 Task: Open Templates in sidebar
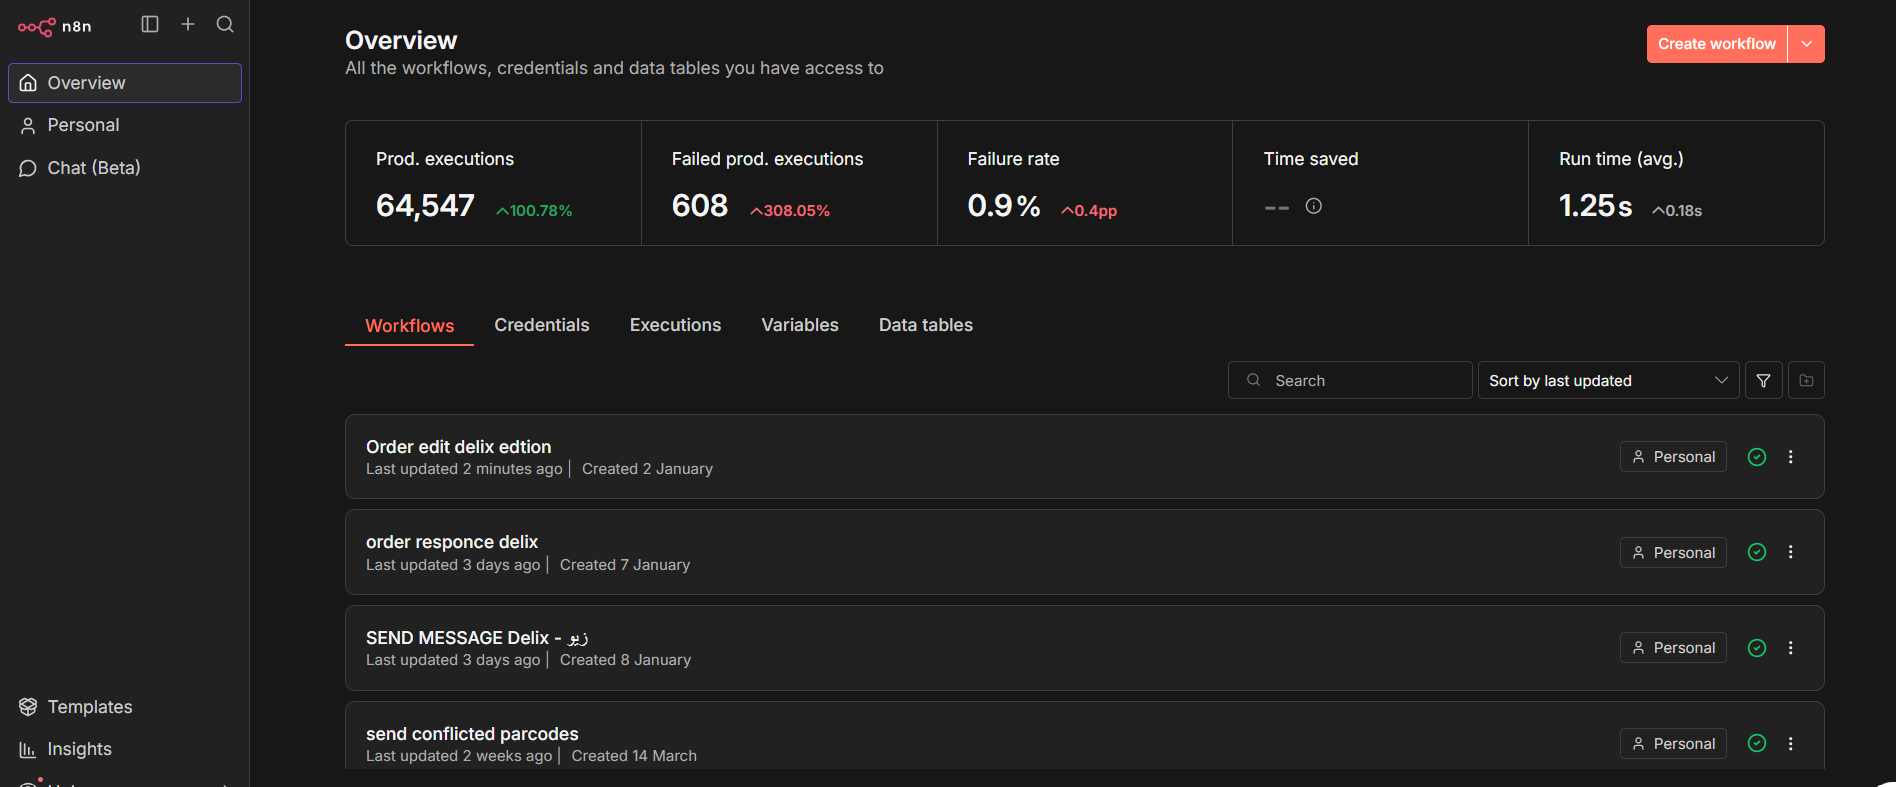point(125,707)
